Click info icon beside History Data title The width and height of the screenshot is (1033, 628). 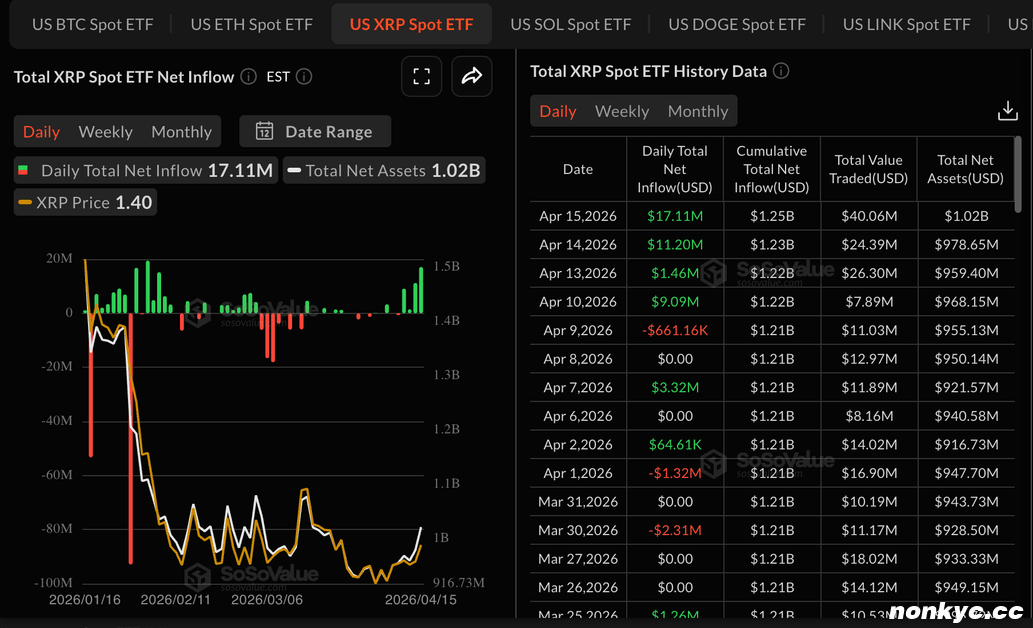(781, 71)
